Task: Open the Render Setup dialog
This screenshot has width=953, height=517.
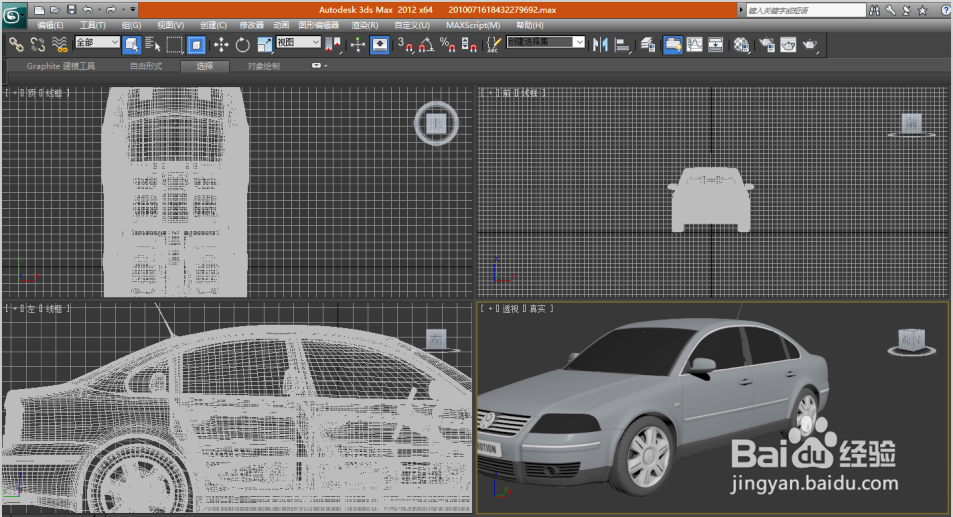Action: coord(767,45)
